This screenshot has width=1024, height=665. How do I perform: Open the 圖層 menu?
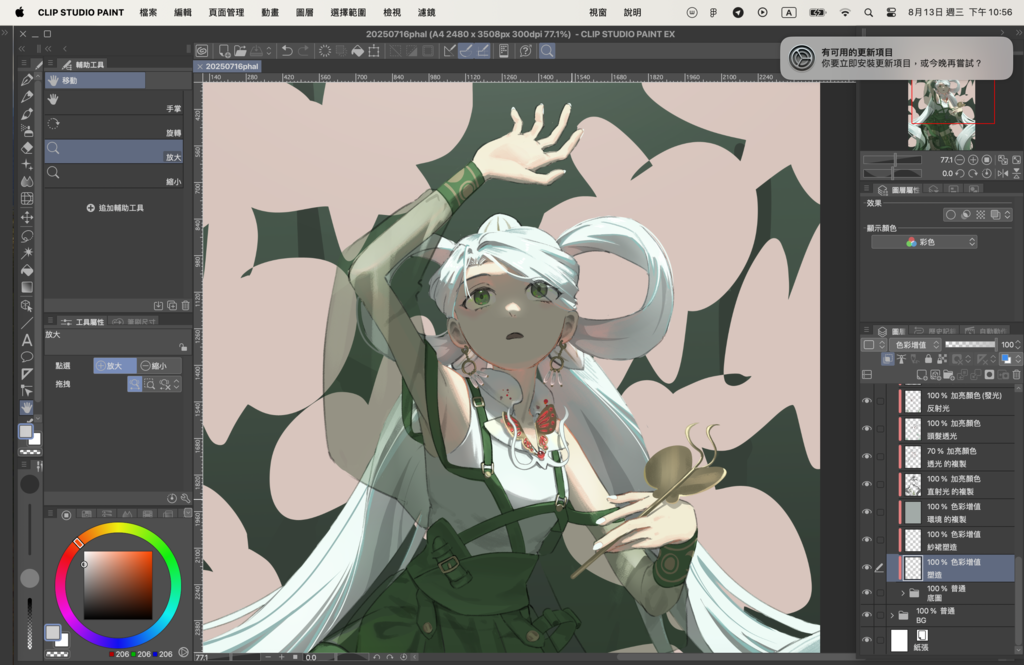tap(305, 12)
